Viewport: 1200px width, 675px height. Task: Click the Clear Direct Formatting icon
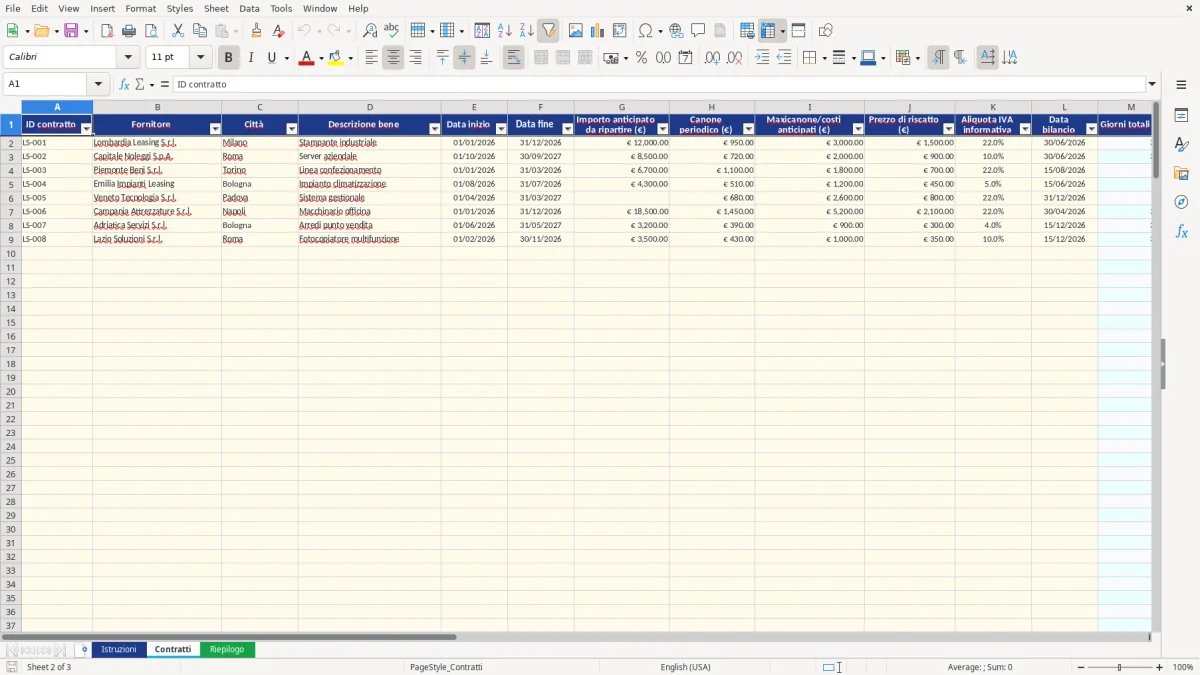(279, 31)
